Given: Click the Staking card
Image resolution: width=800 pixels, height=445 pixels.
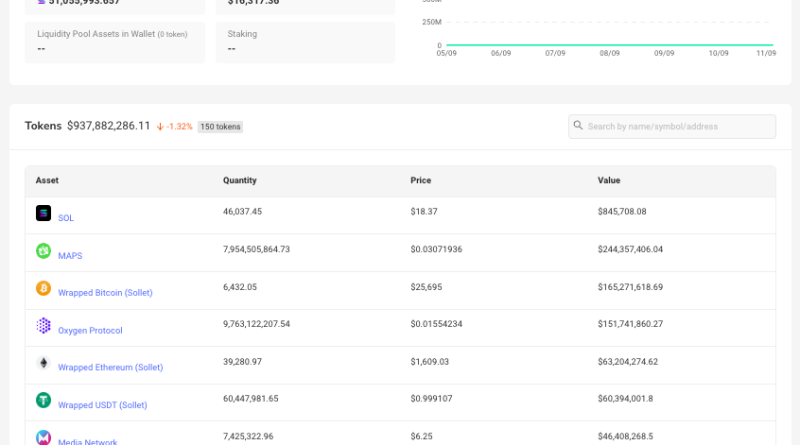Looking at the screenshot, I should coord(305,42).
